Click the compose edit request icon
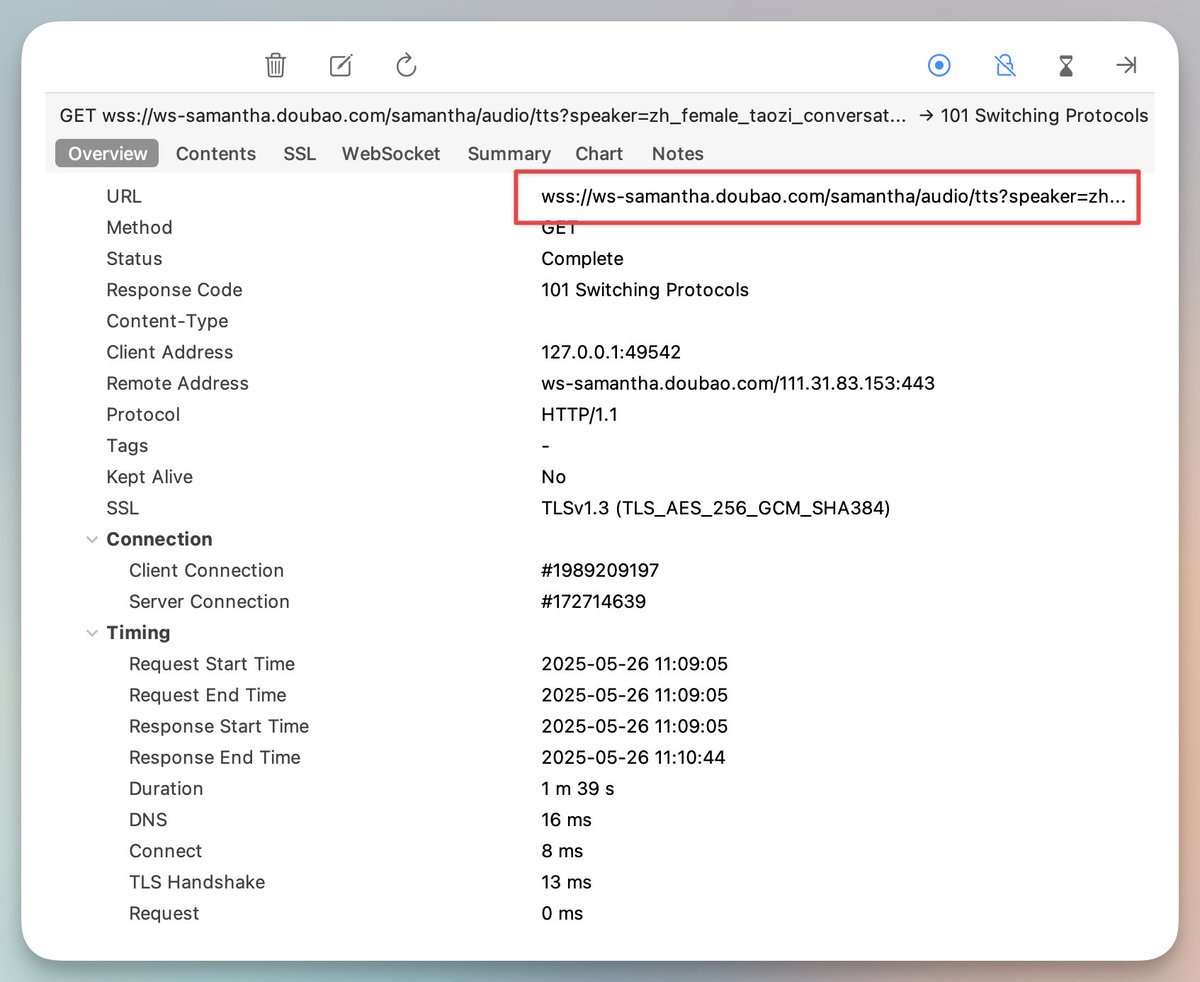The height and width of the screenshot is (982, 1200). [341, 66]
